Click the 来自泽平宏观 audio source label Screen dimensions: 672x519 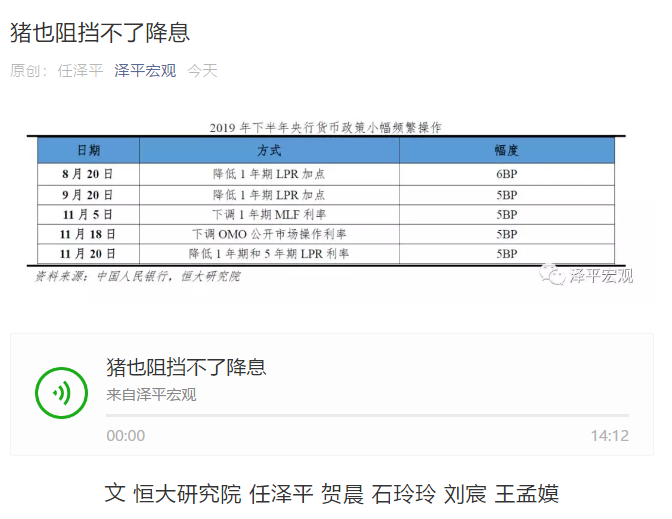[151, 395]
